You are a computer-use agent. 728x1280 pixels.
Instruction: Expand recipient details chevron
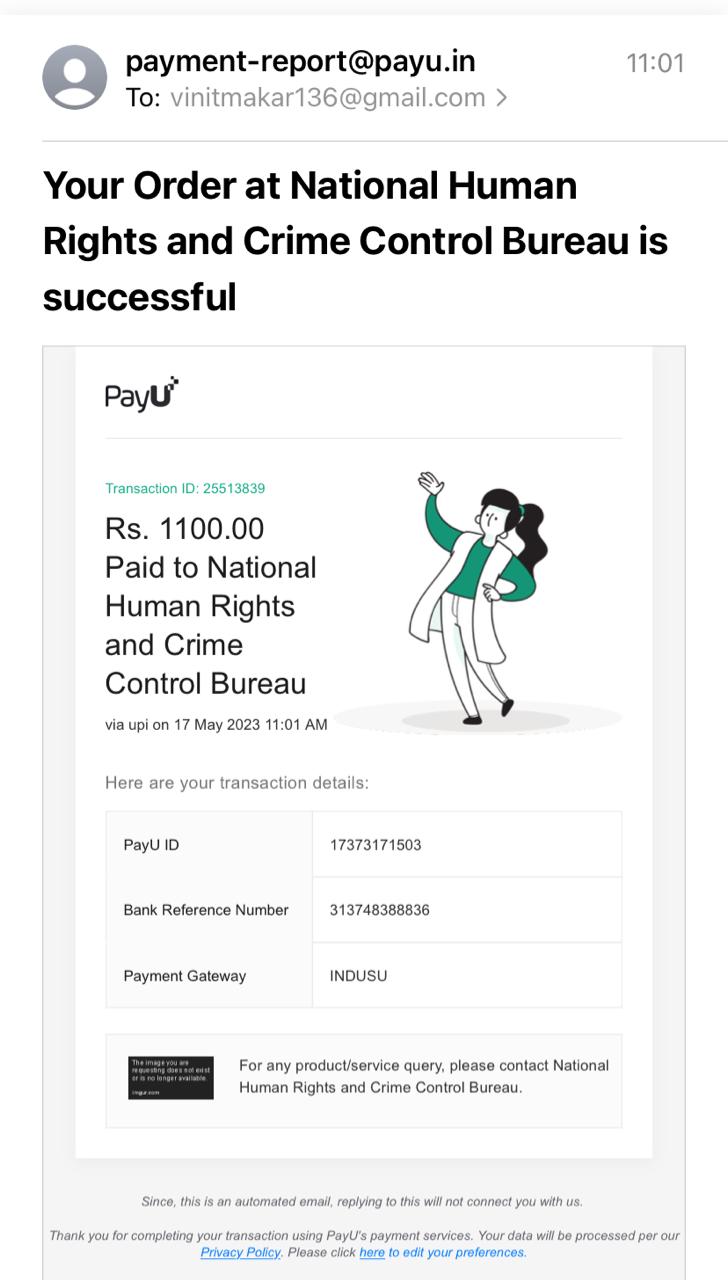[501, 98]
